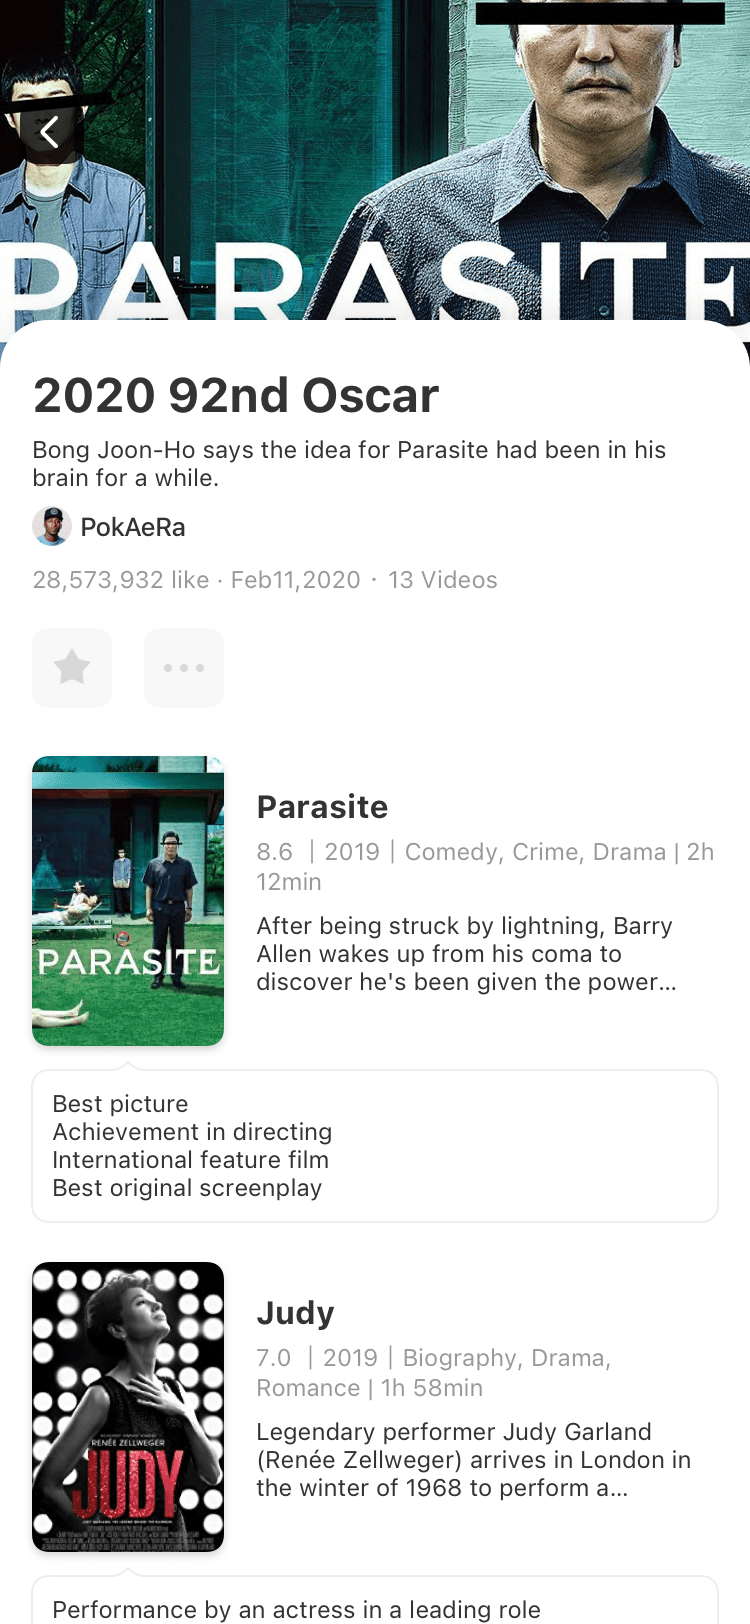Tap the Judy movie title
Viewport: 750px width, 1624px height.
click(295, 1313)
